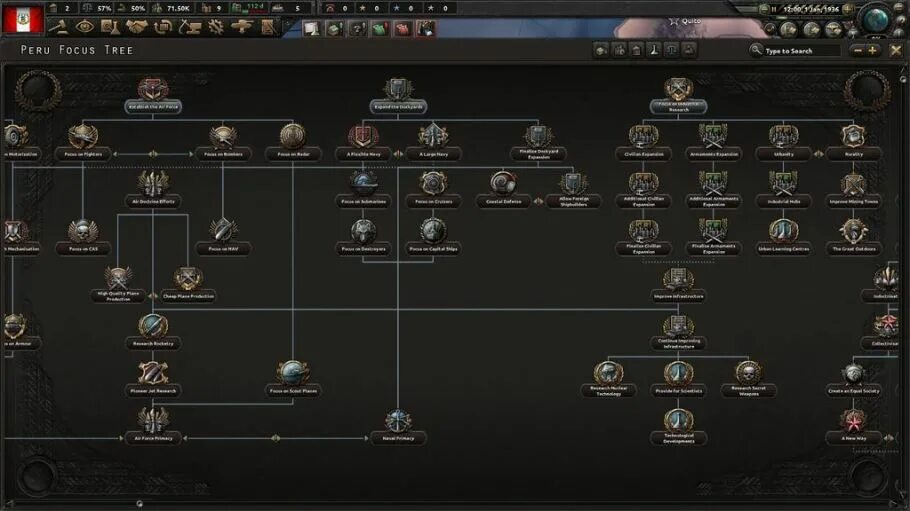This screenshot has width=910, height=511.
Task: Select the Focus on Scout Planes node
Action: (x=293, y=379)
